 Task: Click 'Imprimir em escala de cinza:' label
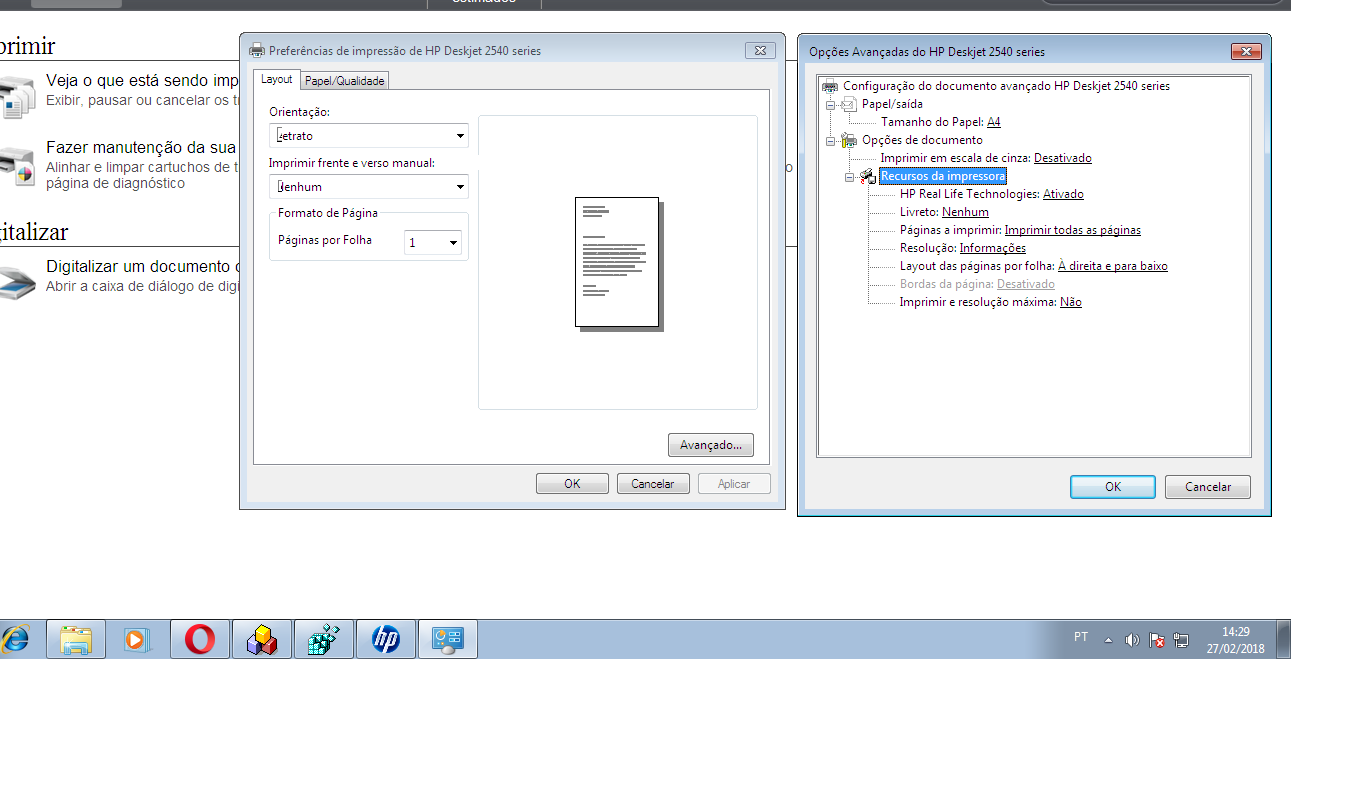(x=956, y=158)
